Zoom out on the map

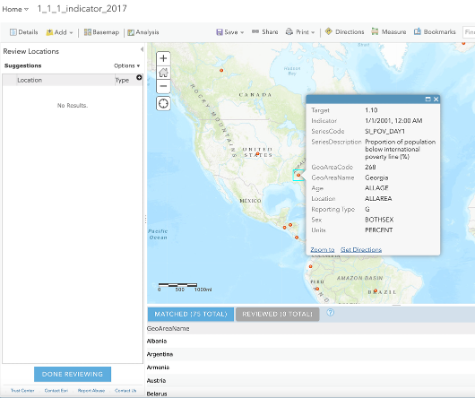pos(163,86)
